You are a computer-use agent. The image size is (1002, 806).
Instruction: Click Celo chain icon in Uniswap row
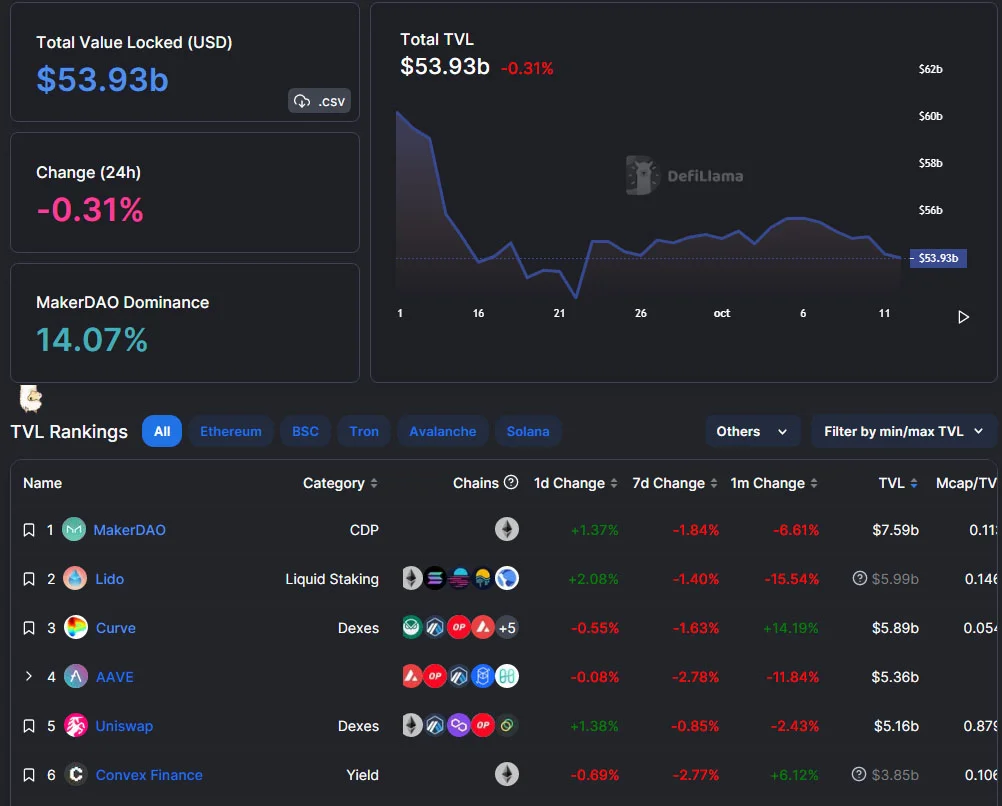507,725
